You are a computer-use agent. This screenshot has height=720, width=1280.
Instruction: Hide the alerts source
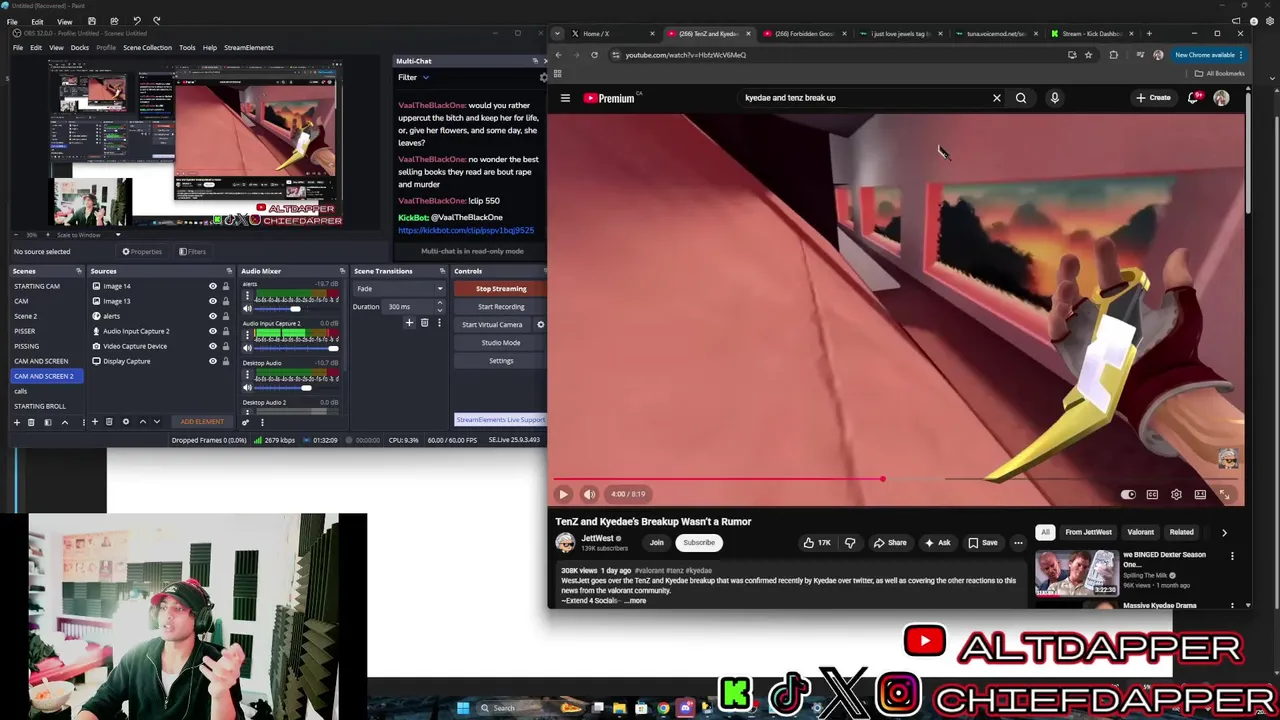coord(212,316)
